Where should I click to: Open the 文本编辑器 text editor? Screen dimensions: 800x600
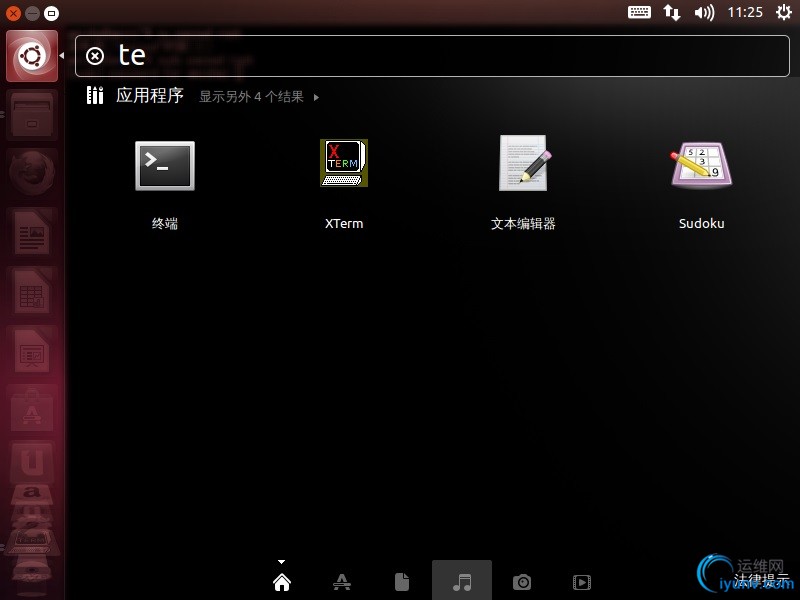coord(523,163)
